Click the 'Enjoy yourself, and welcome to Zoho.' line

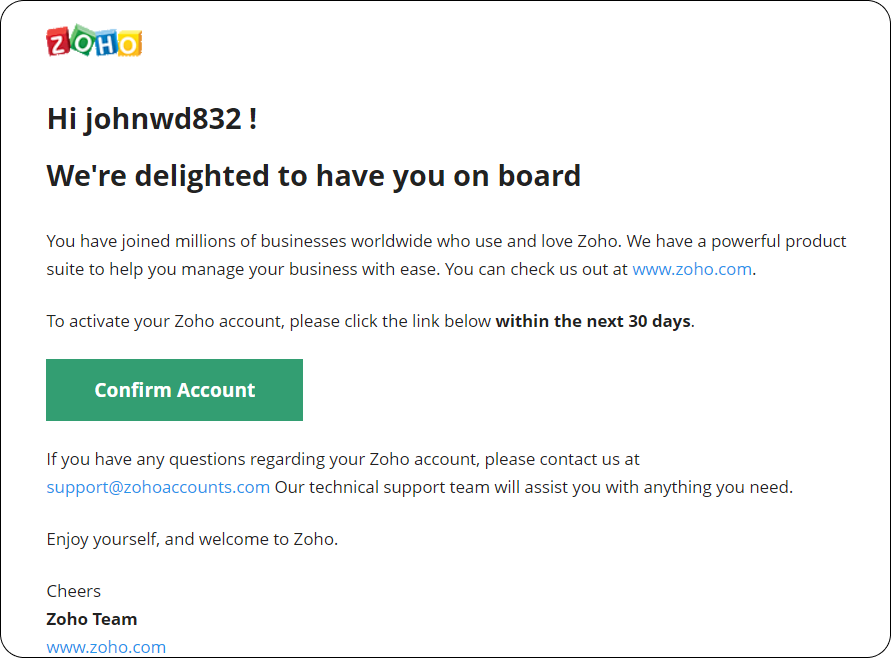point(192,539)
